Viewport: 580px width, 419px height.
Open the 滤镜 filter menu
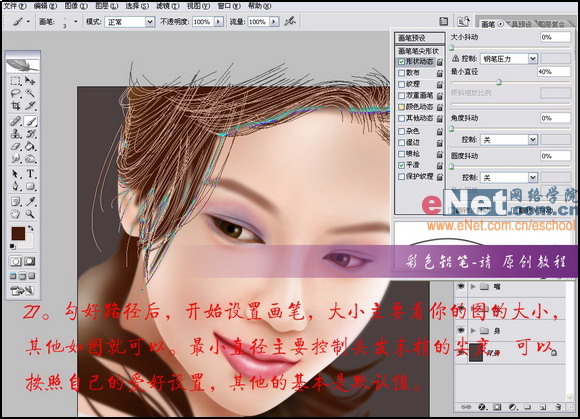167,6
